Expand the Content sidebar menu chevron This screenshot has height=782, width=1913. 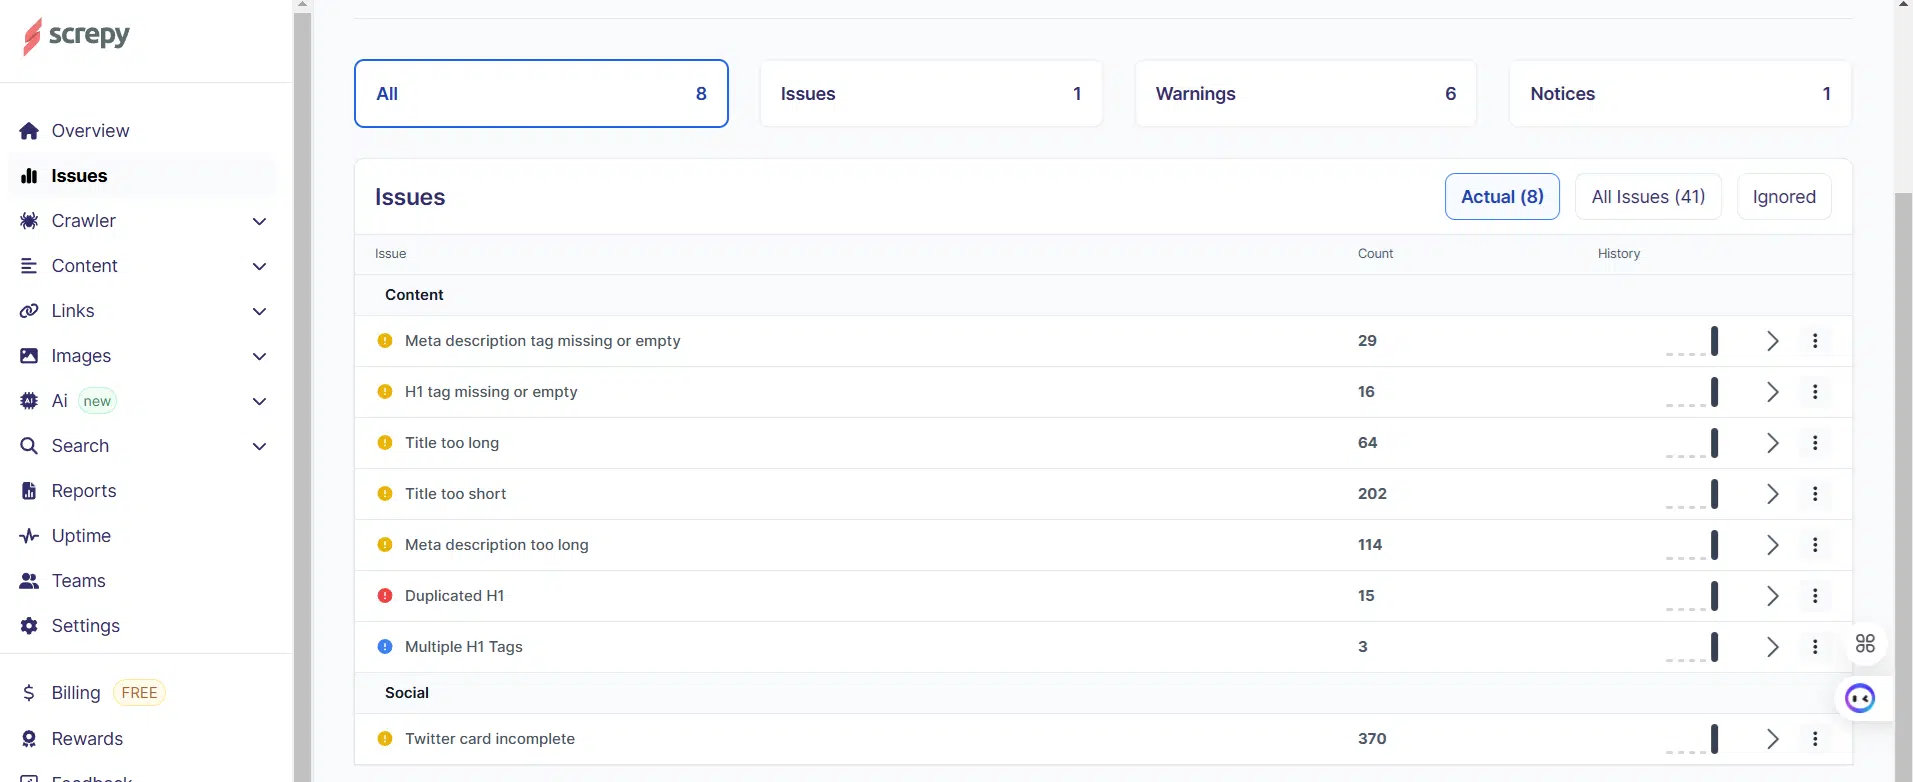tap(259, 266)
